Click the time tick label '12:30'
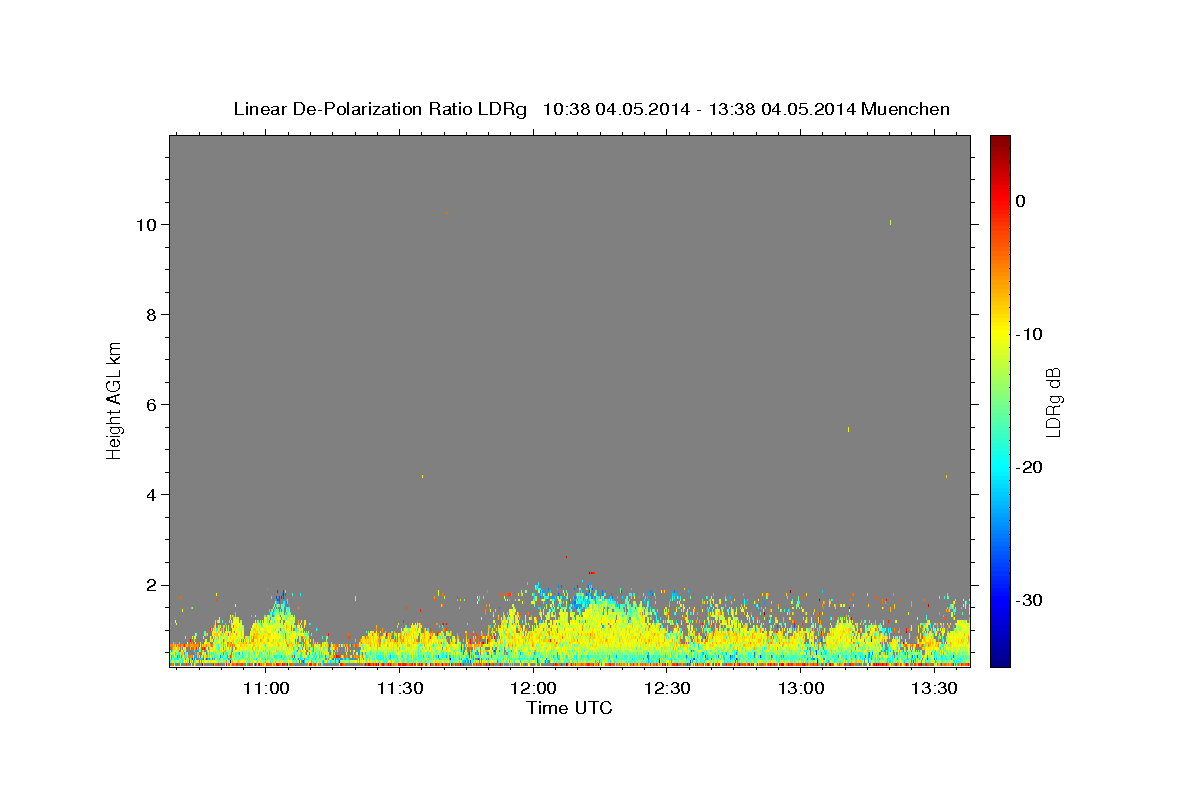 668,688
